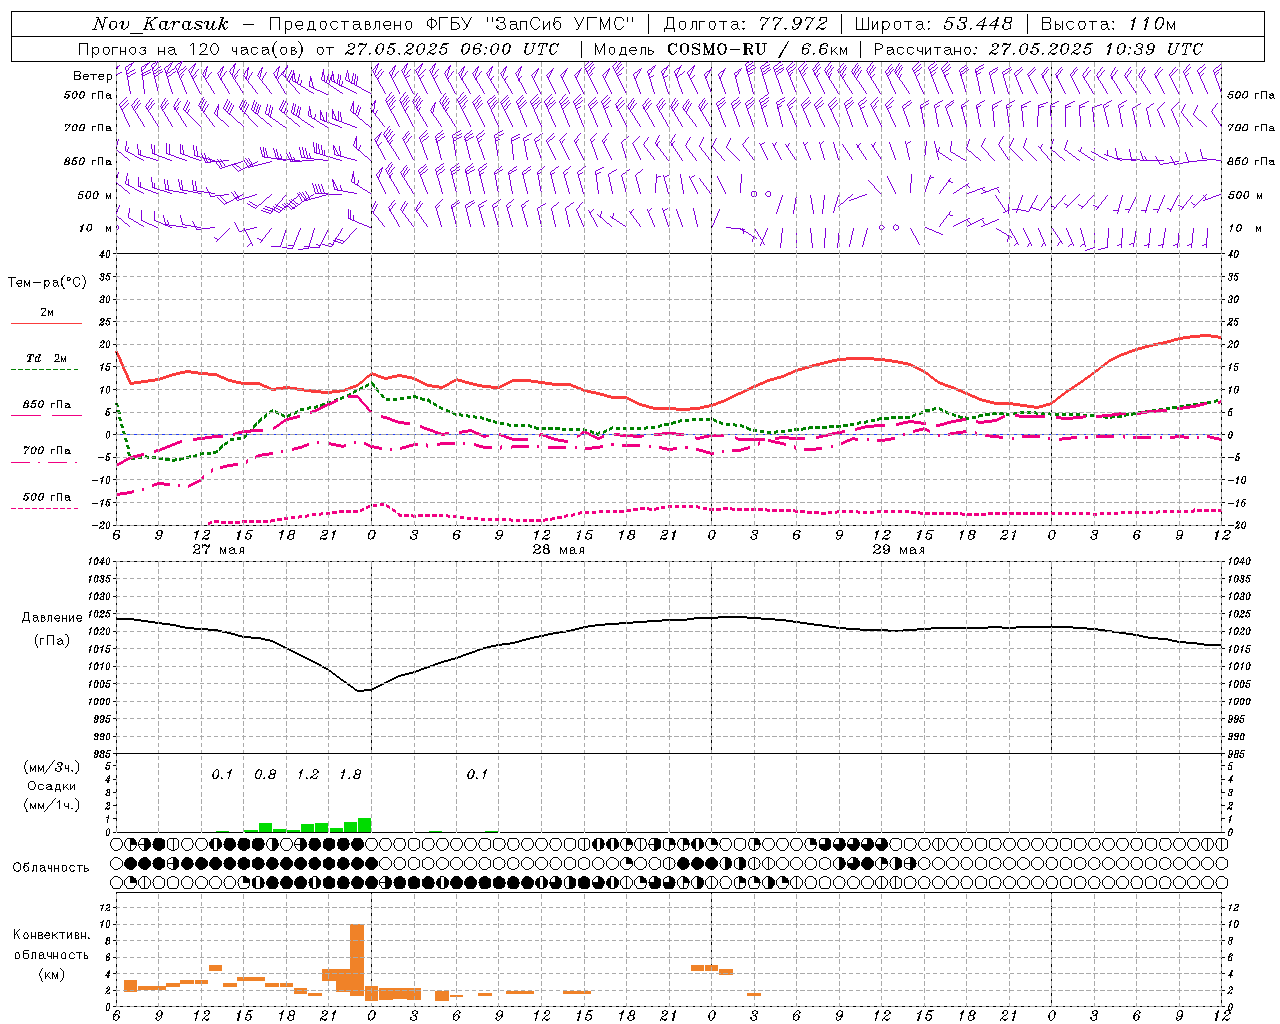1280x1024 pixels.
Task: Click the '29 мая' date label
Action: click(x=898, y=550)
